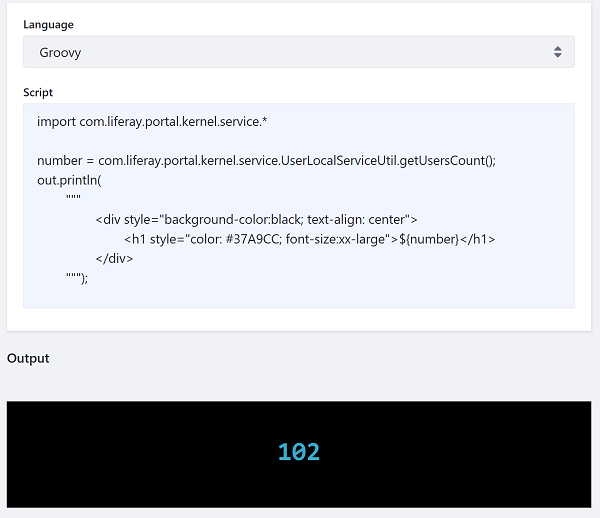600x518 pixels.
Task: Open the Language dropdown showing Groovy
Action: 298,52
